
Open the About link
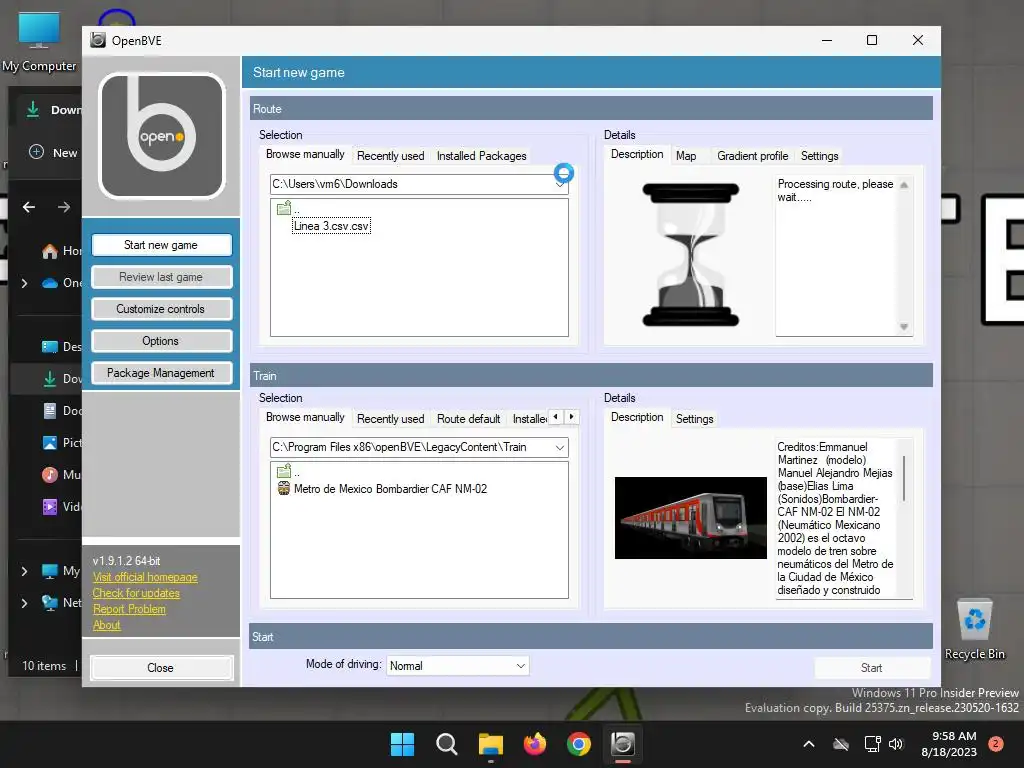pos(106,625)
